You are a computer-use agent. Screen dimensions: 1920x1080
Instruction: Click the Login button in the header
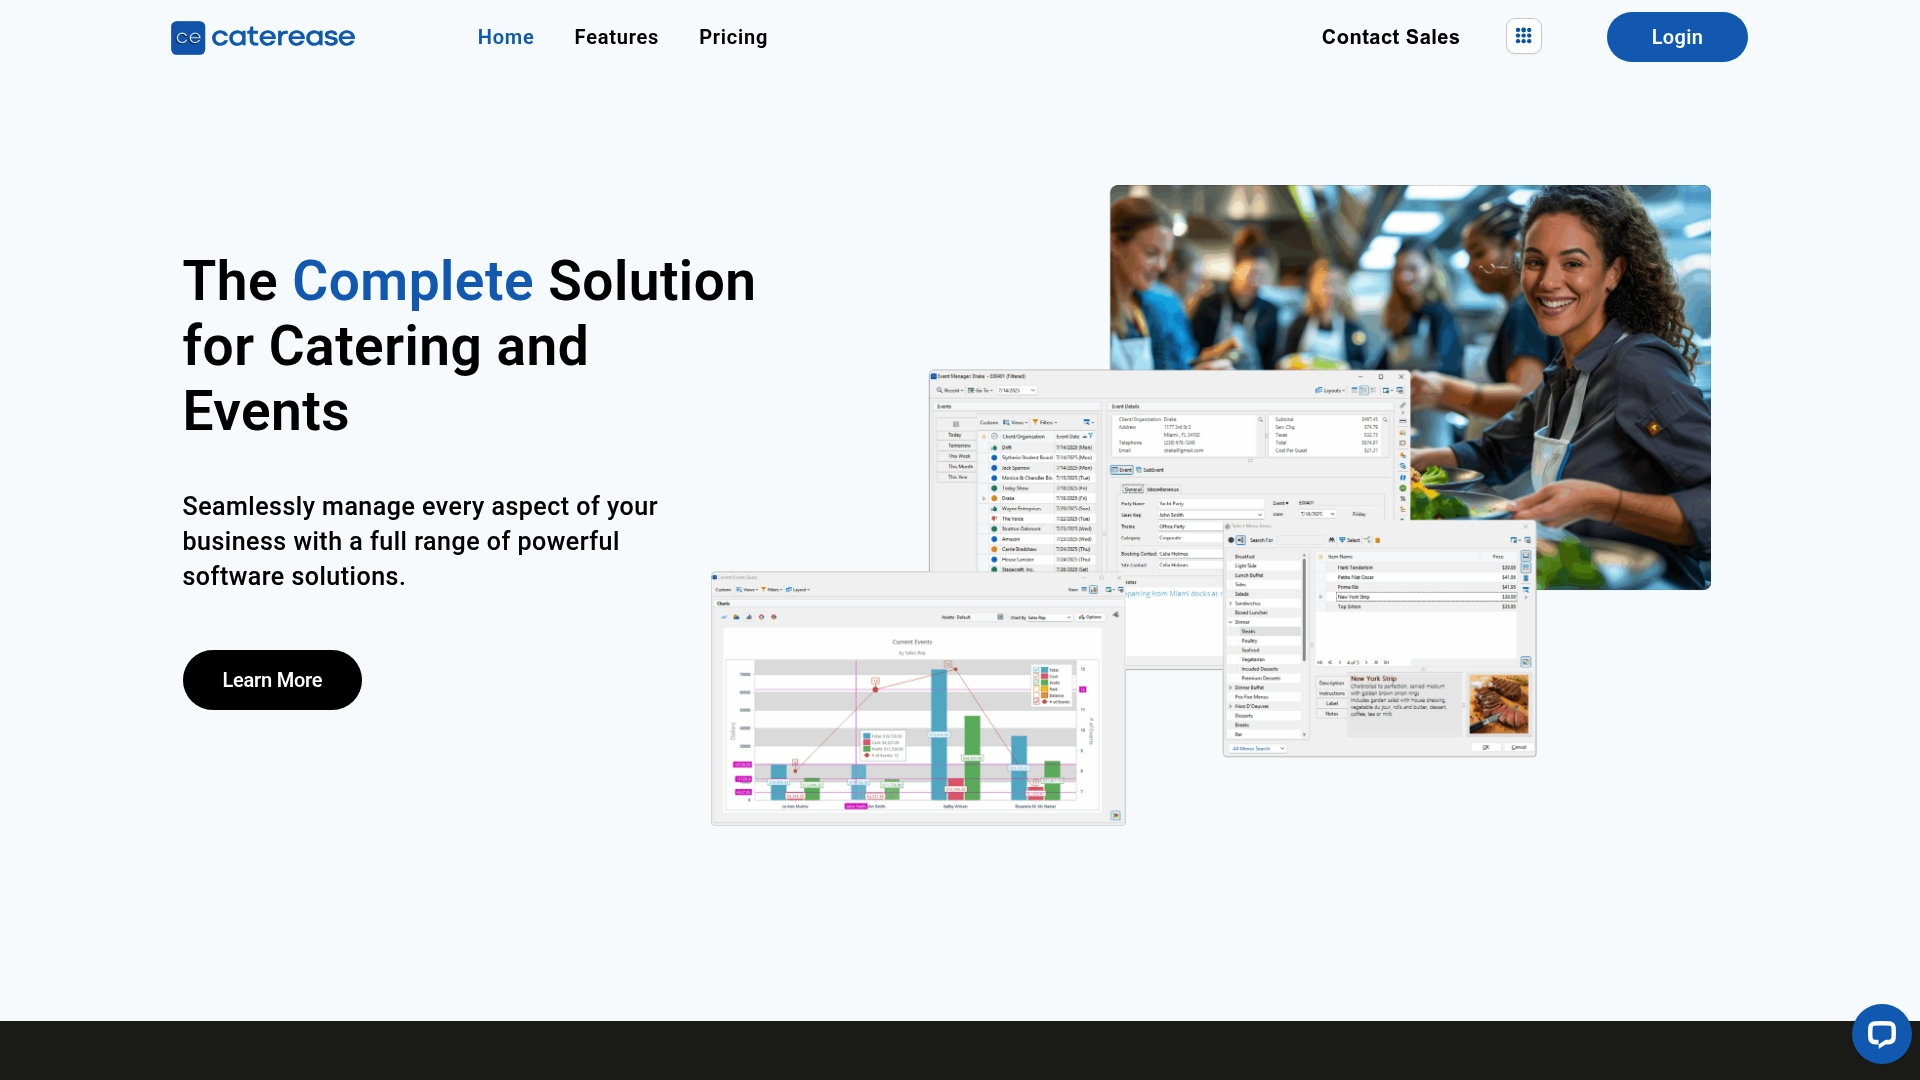[x=1676, y=37]
